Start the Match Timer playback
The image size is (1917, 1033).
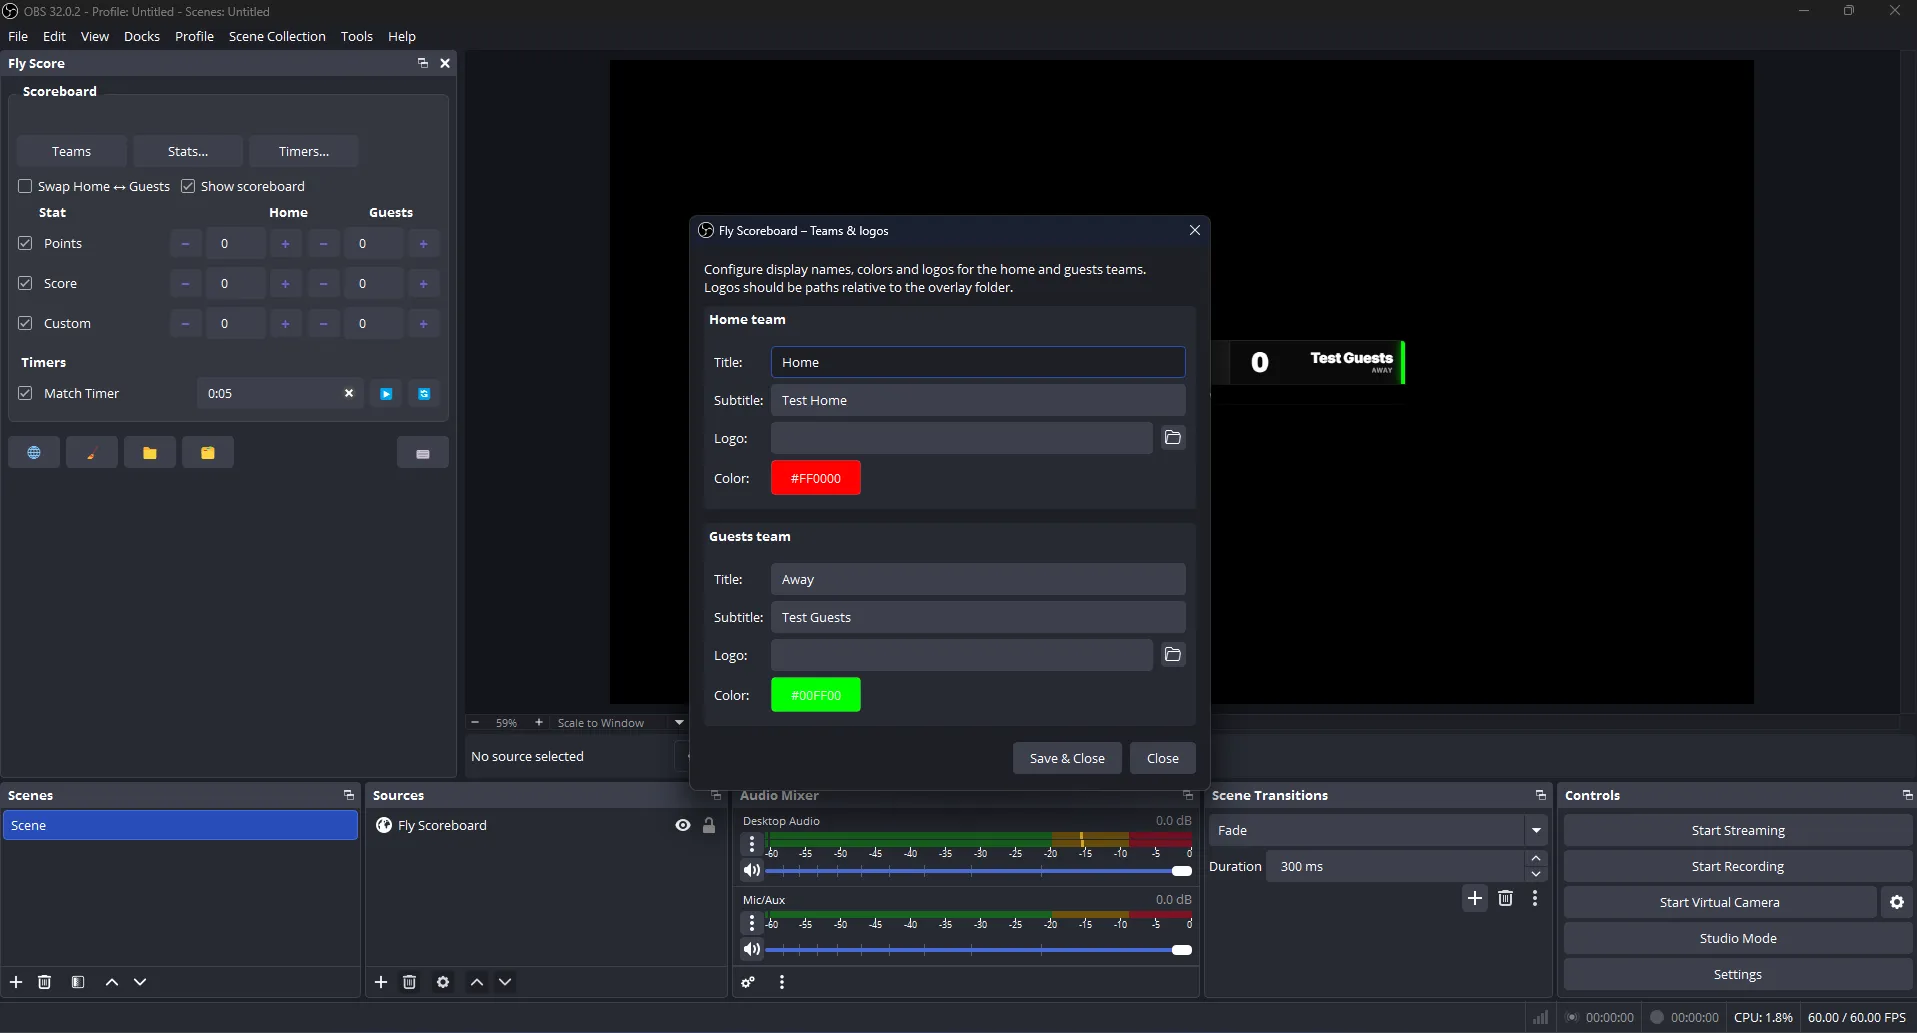click(x=386, y=393)
